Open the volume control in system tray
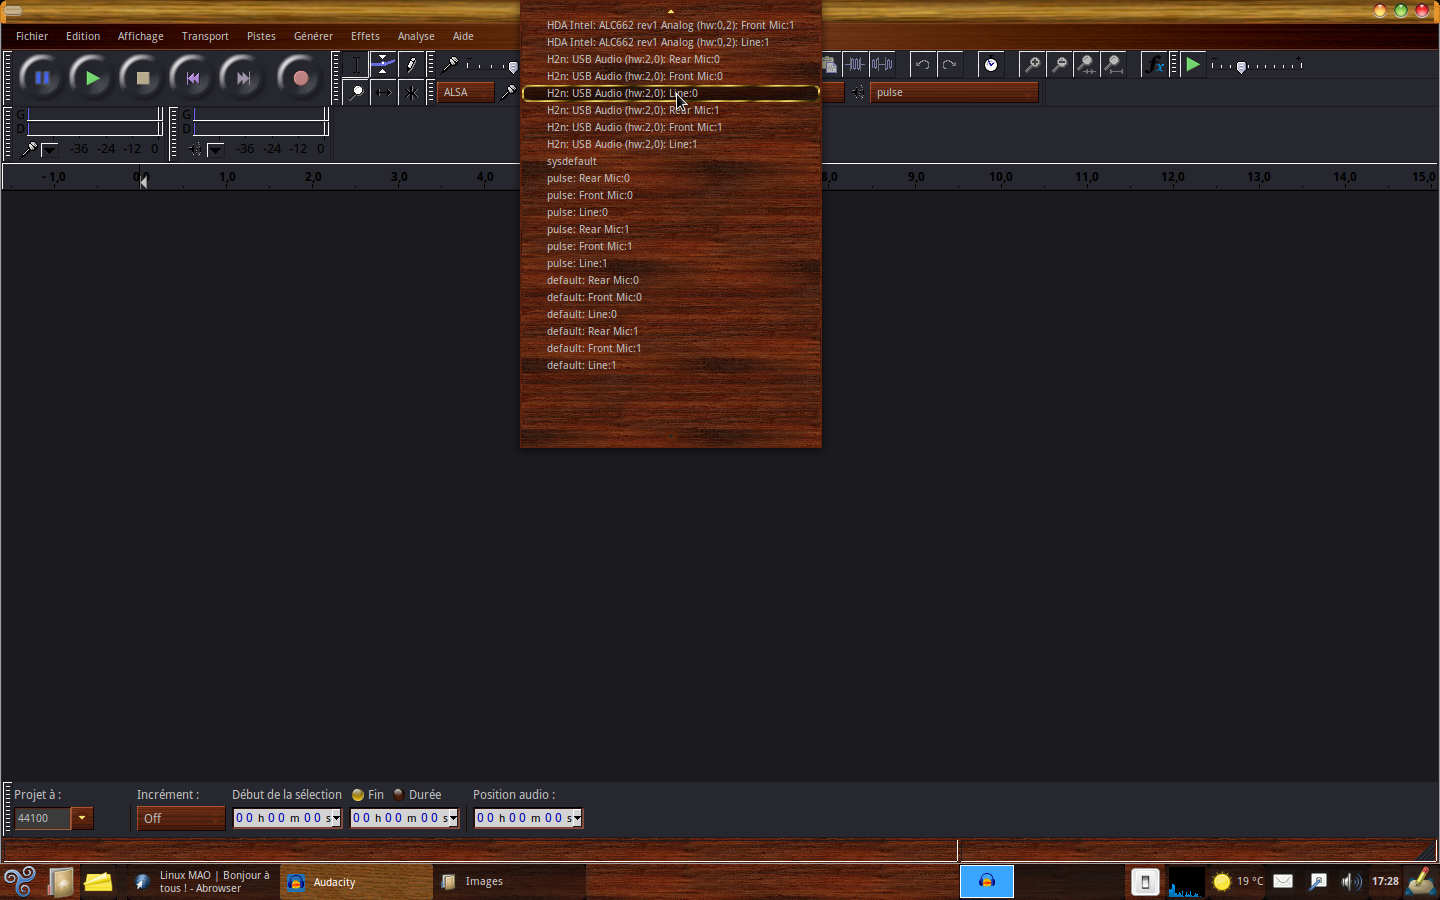The height and width of the screenshot is (900, 1440). tap(1351, 882)
